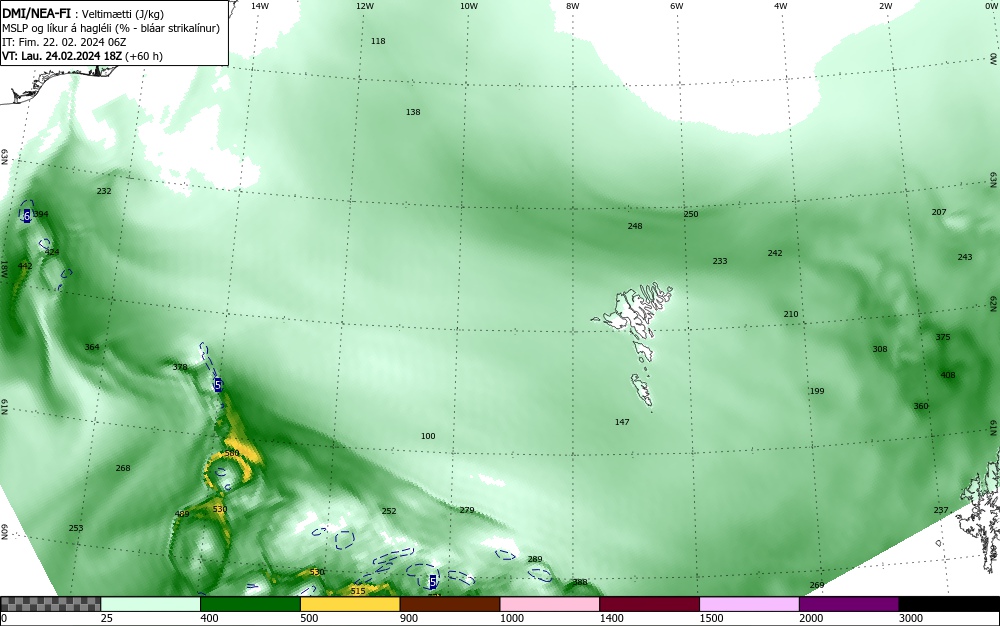Click the CAPE value 489
Image resolution: width=1000 pixels, height=626 pixels.
[182, 514]
